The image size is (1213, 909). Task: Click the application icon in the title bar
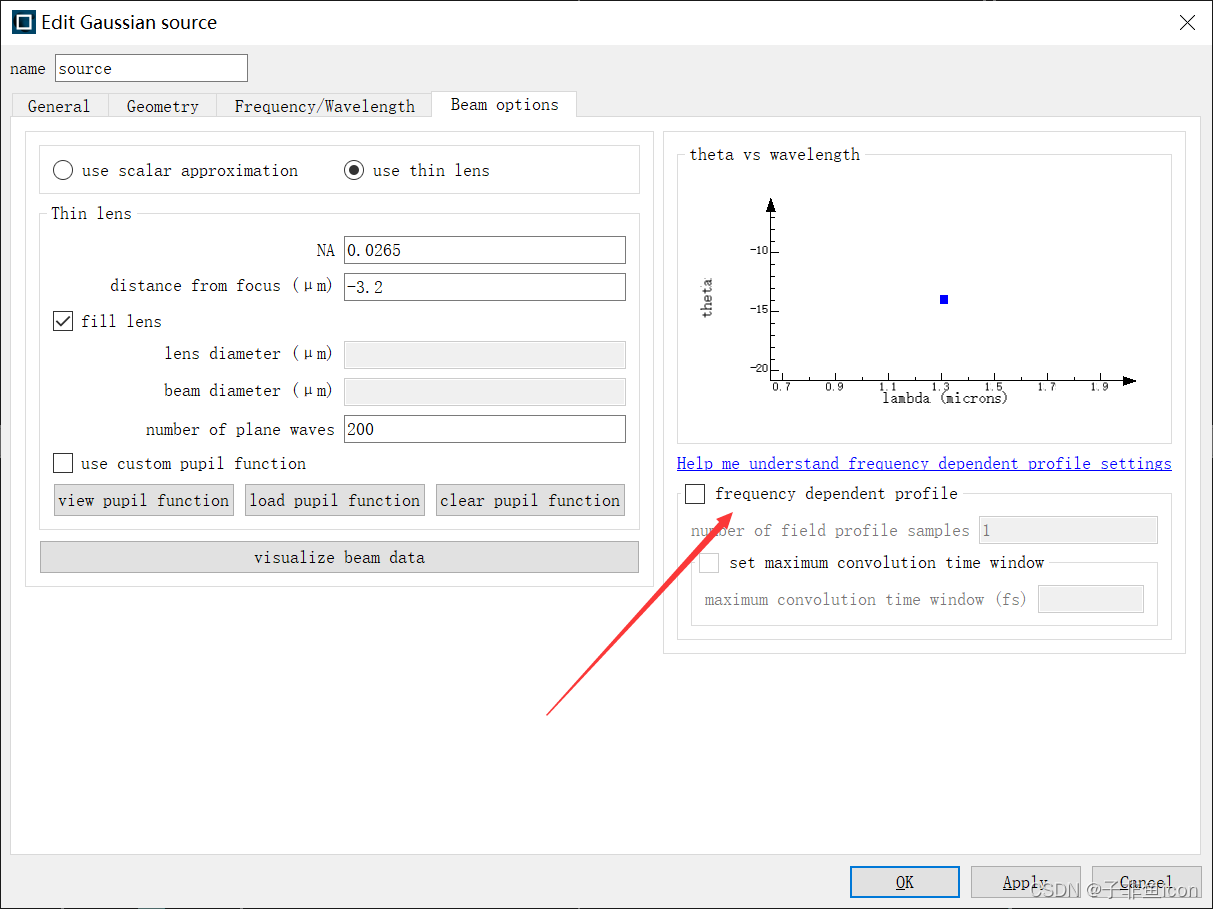pyautogui.click(x=23, y=22)
